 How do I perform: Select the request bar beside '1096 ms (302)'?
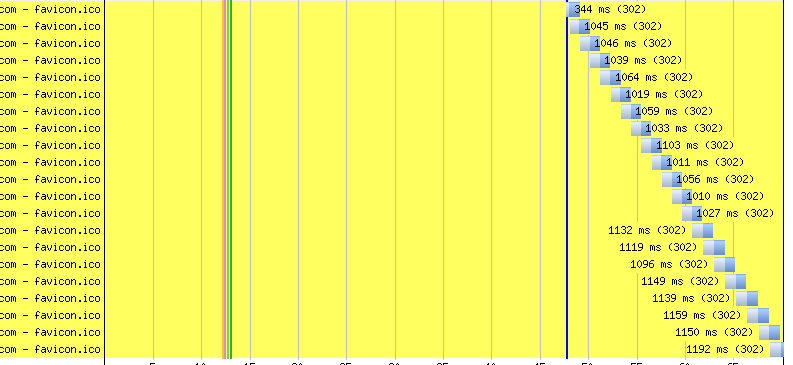click(x=724, y=264)
